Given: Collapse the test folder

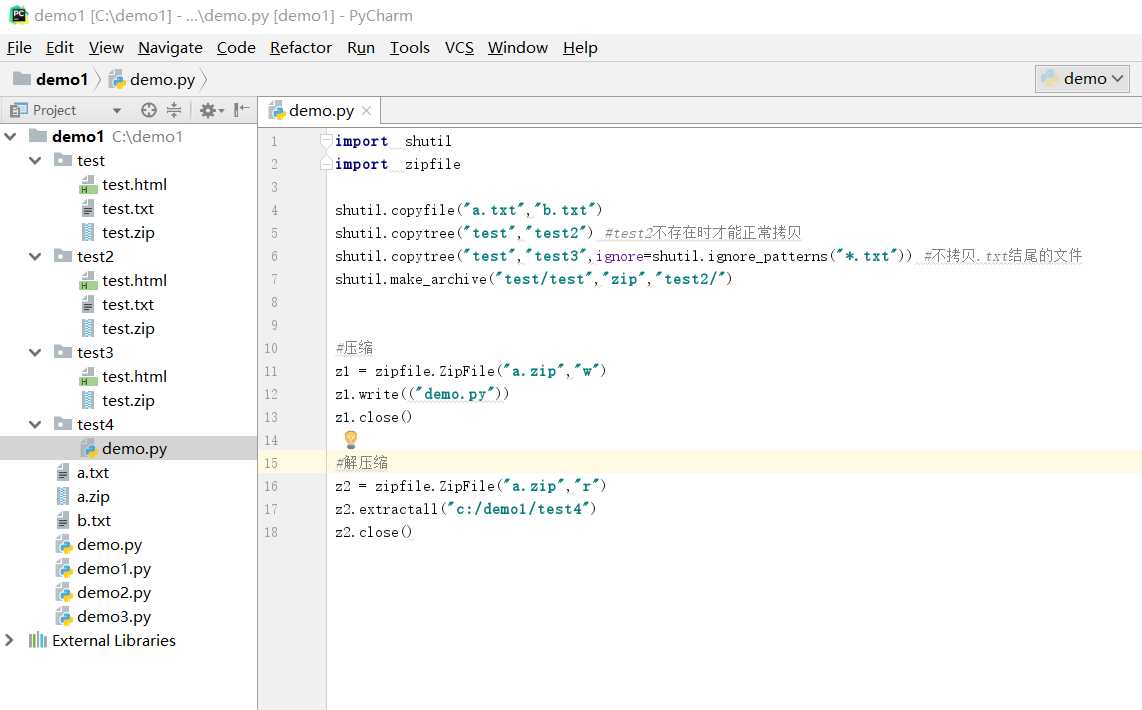Looking at the screenshot, I should click(35, 160).
